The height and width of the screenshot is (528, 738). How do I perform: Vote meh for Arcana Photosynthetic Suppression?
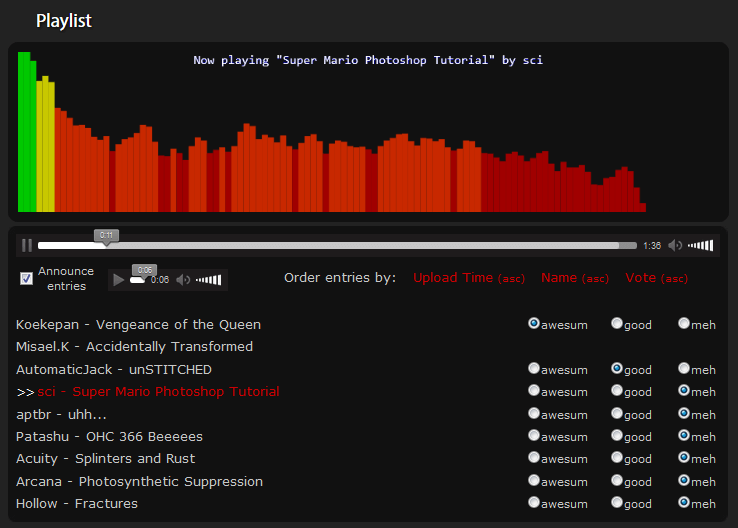pos(684,480)
